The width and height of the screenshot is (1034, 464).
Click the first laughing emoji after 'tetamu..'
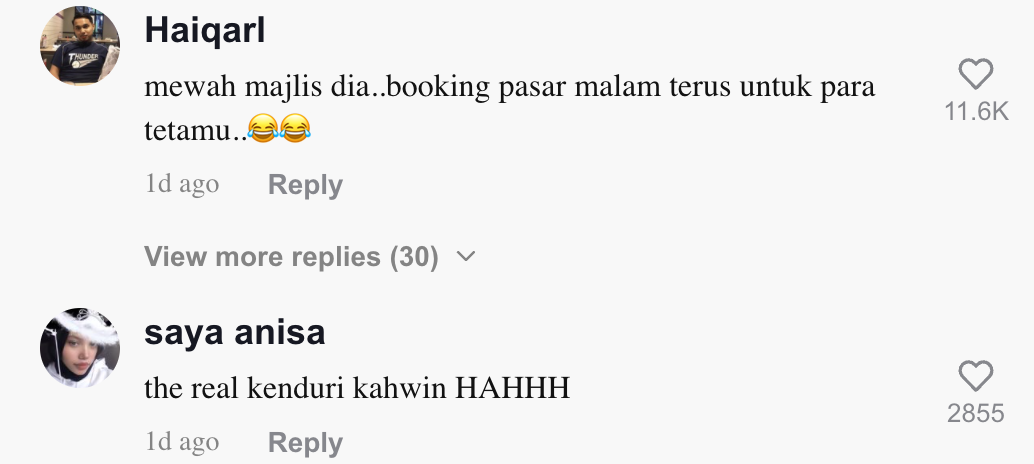click(x=263, y=128)
